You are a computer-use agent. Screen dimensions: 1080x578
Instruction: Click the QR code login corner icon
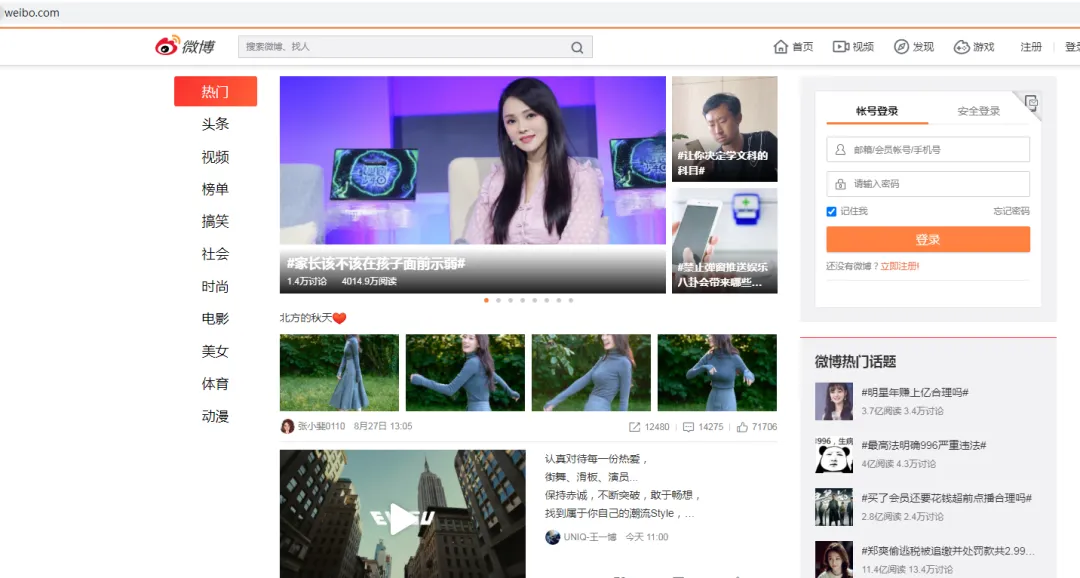pos(1030,103)
